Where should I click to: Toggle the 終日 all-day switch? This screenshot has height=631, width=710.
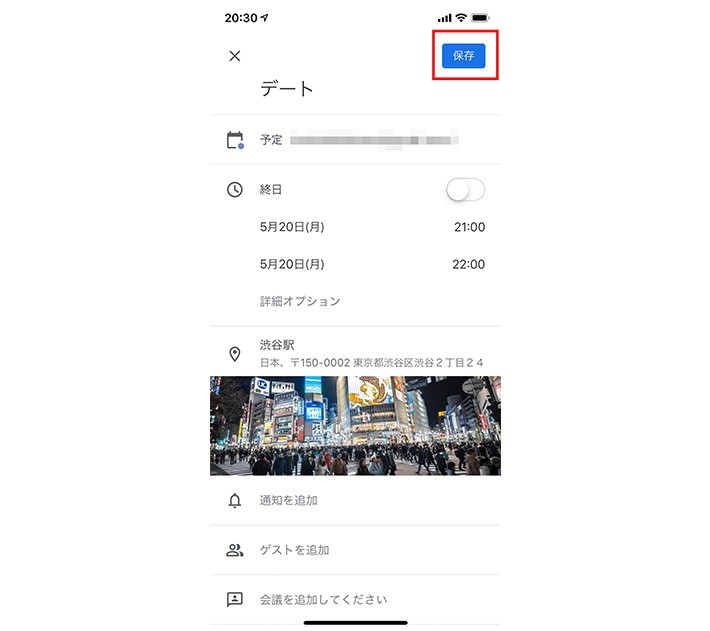[465, 190]
